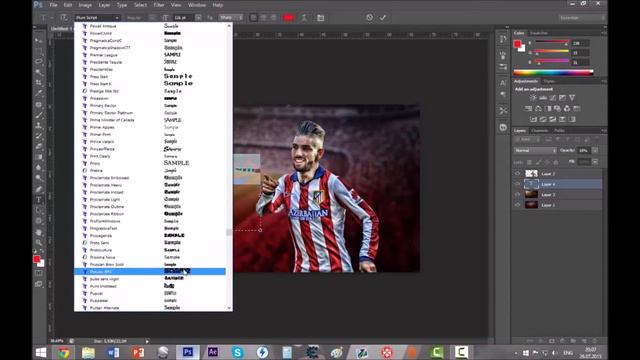Select the Eraser tool
The width and height of the screenshot is (640, 360).
tap(39, 147)
